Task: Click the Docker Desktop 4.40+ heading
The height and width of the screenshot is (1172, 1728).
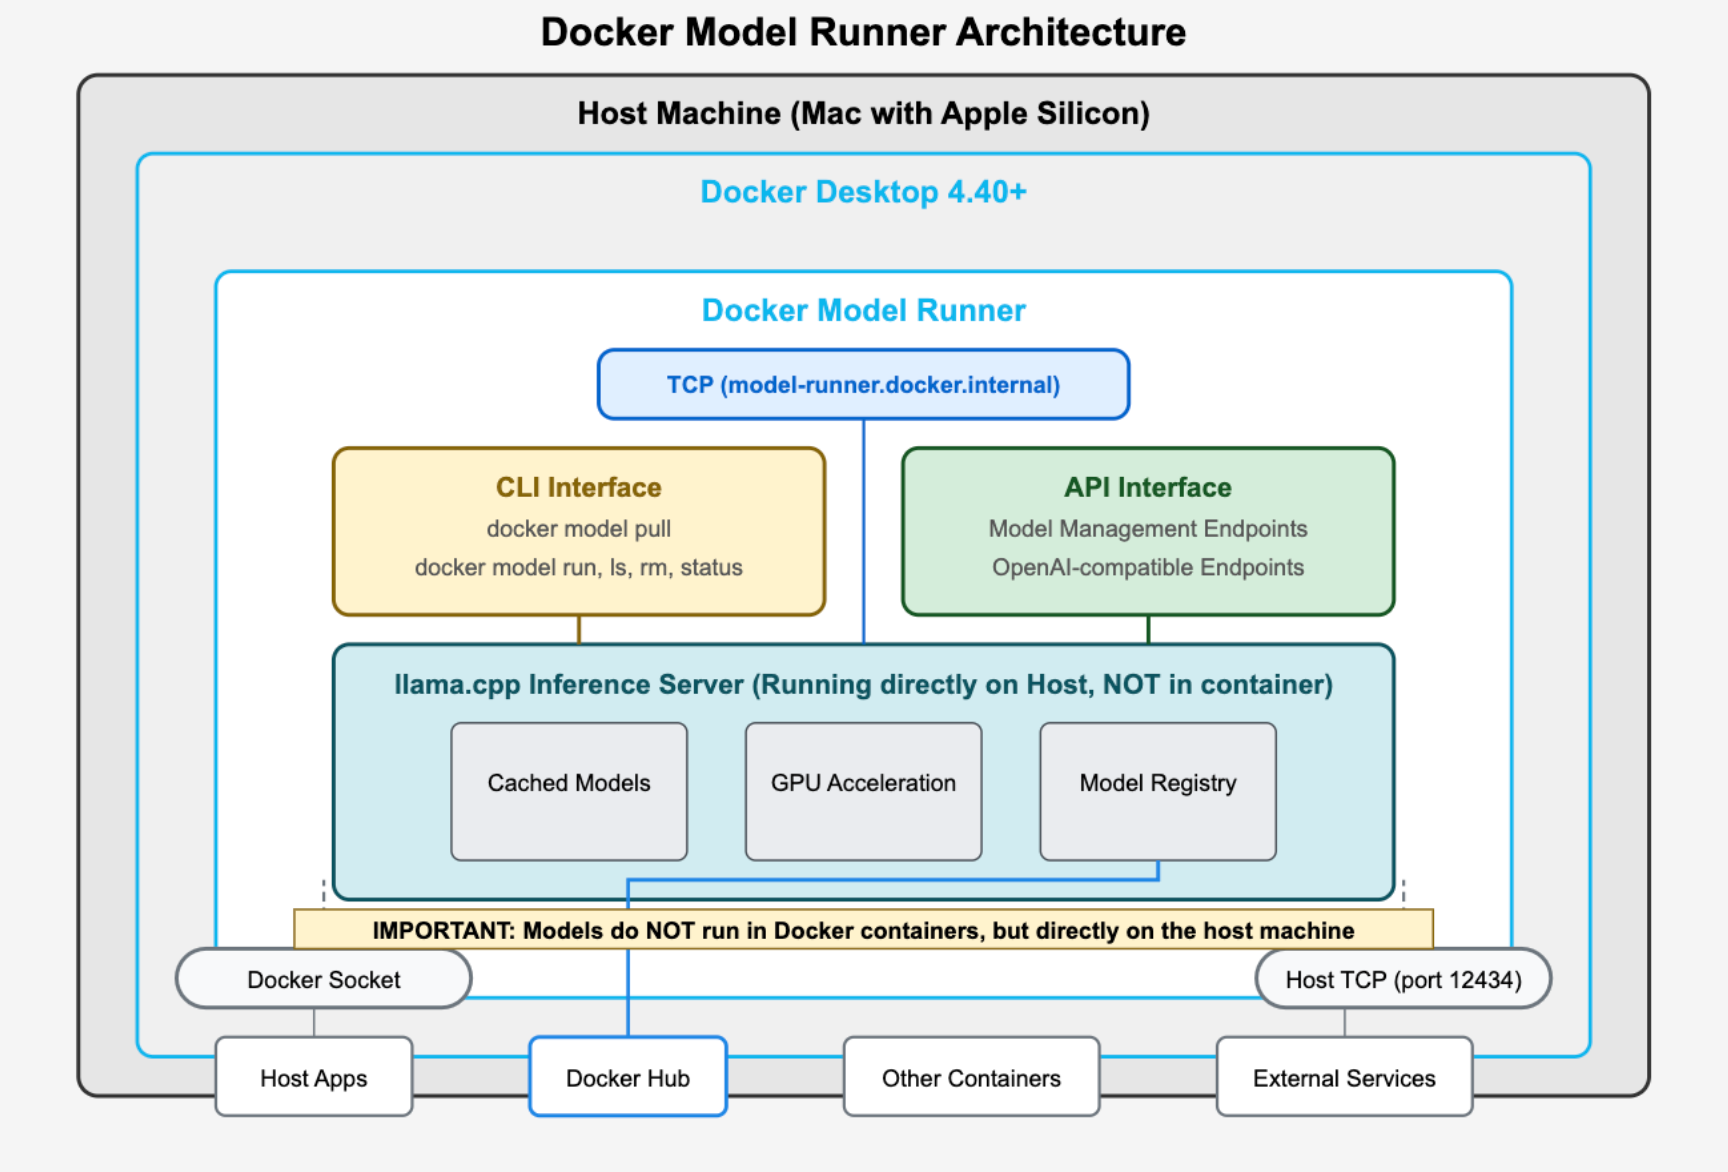Action: tap(863, 191)
